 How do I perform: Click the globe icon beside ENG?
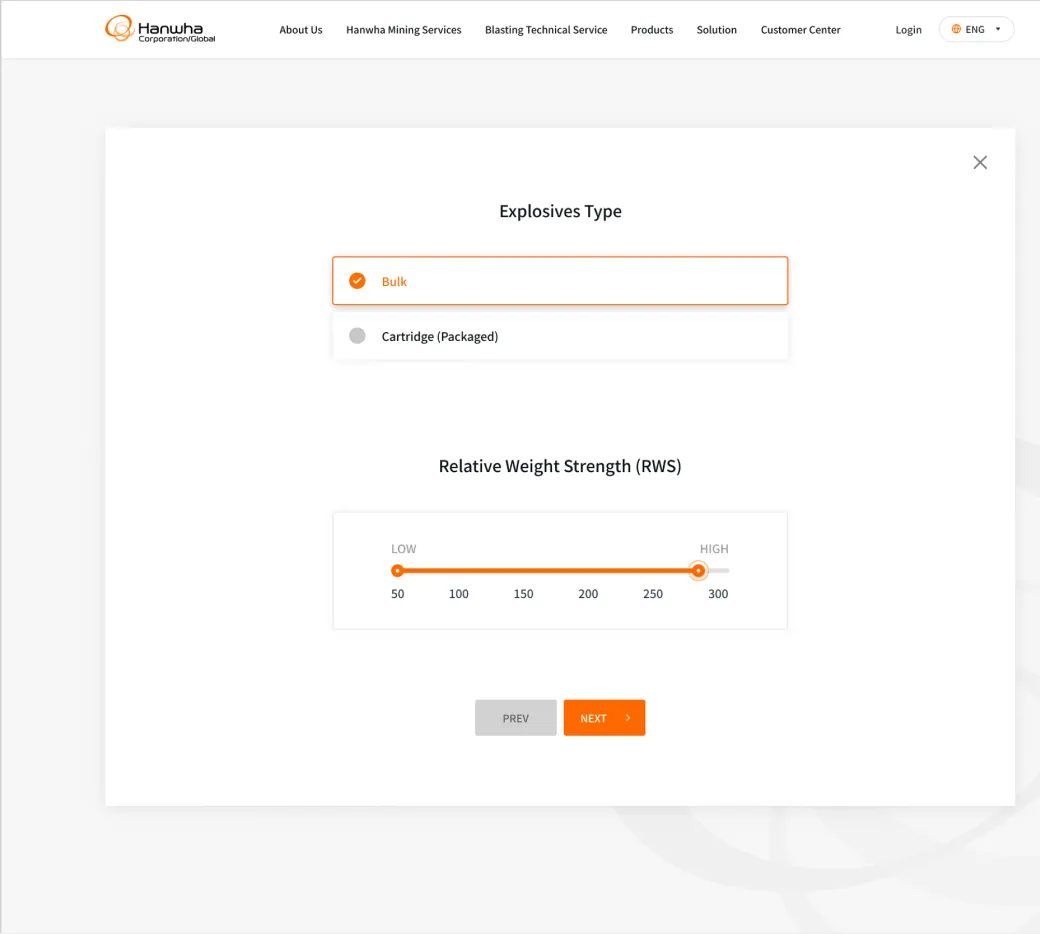tap(956, 30)
